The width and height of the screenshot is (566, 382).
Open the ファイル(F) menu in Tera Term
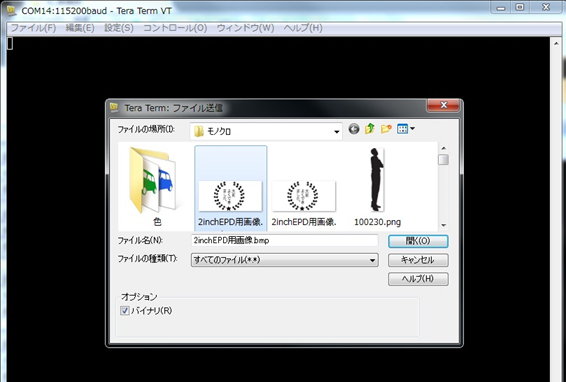(x=33, y=28)
